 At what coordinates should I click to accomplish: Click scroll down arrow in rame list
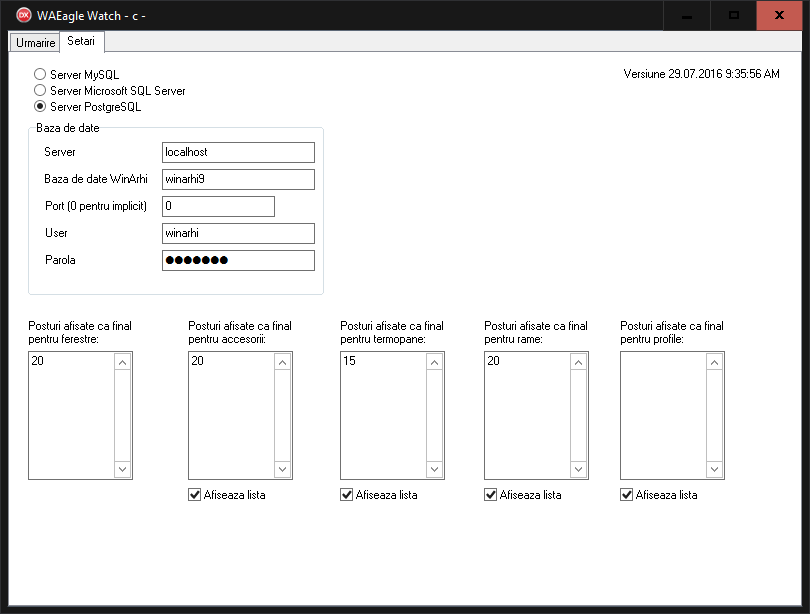[x=579, y=469]
